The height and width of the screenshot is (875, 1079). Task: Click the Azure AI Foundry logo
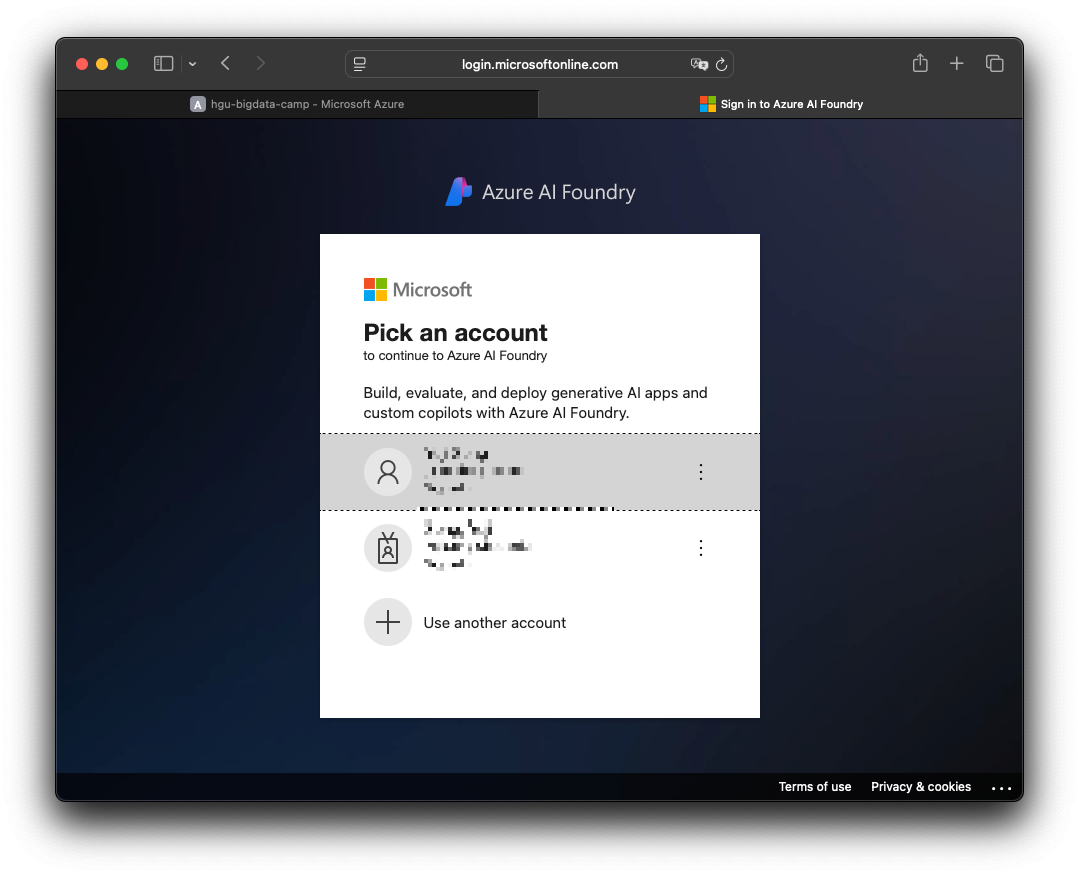[540, 192]
